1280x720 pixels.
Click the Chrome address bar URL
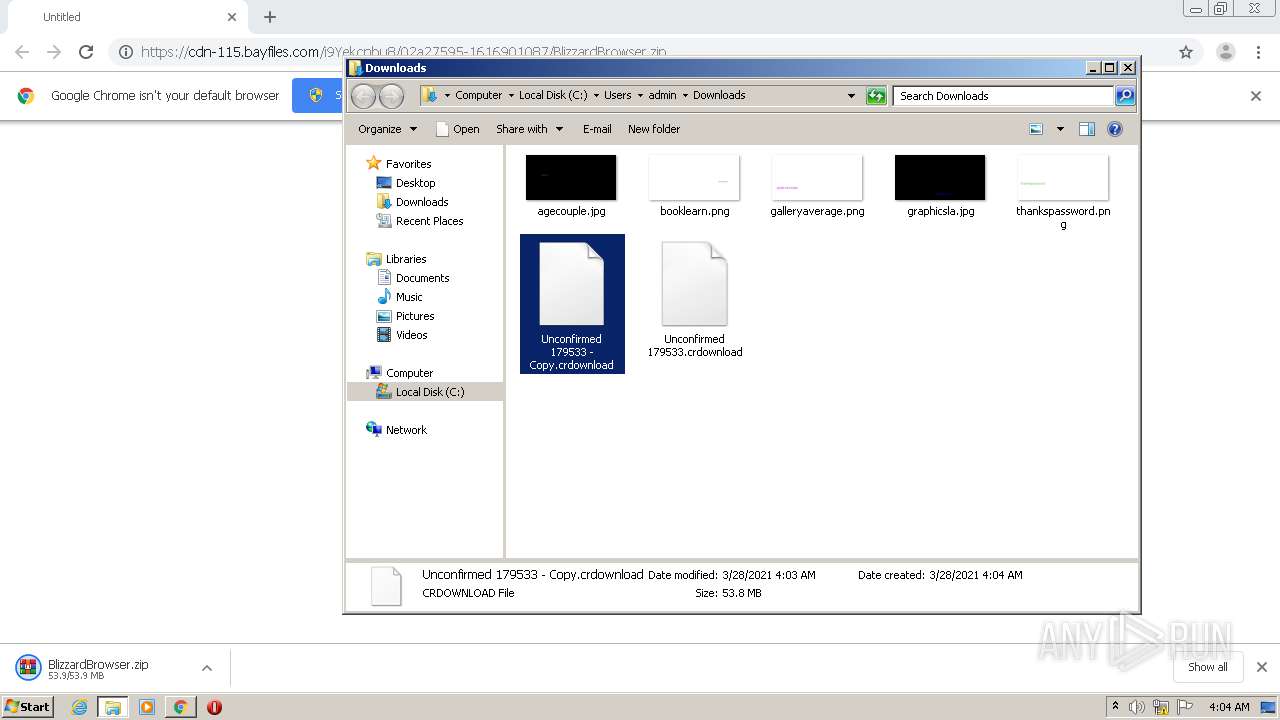(x=403, y=52)
